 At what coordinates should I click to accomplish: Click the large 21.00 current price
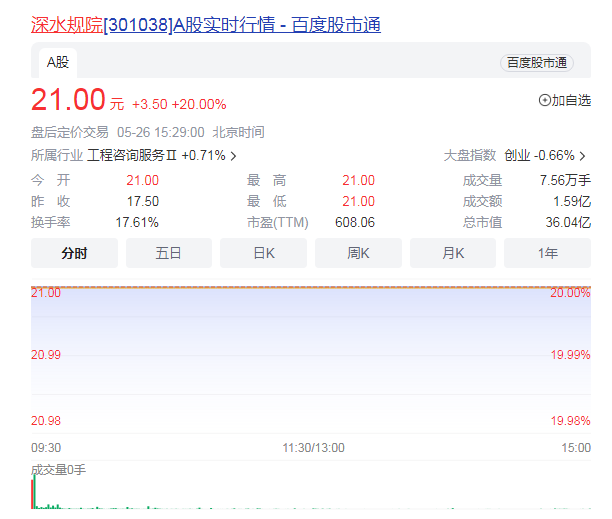point(68,100)
